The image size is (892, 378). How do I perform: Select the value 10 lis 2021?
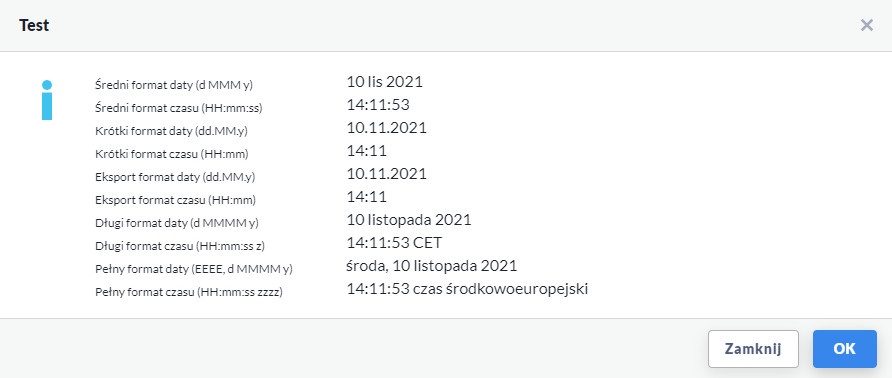tap(385, 82)
